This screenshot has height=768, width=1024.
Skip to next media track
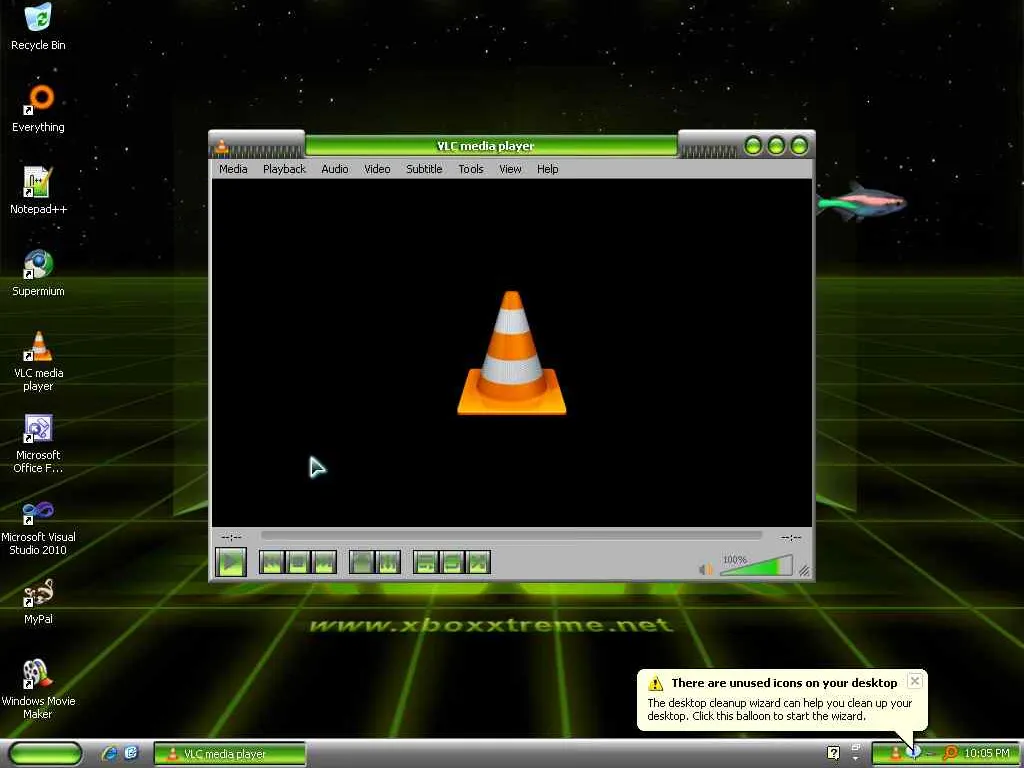[x=324, y=562]
